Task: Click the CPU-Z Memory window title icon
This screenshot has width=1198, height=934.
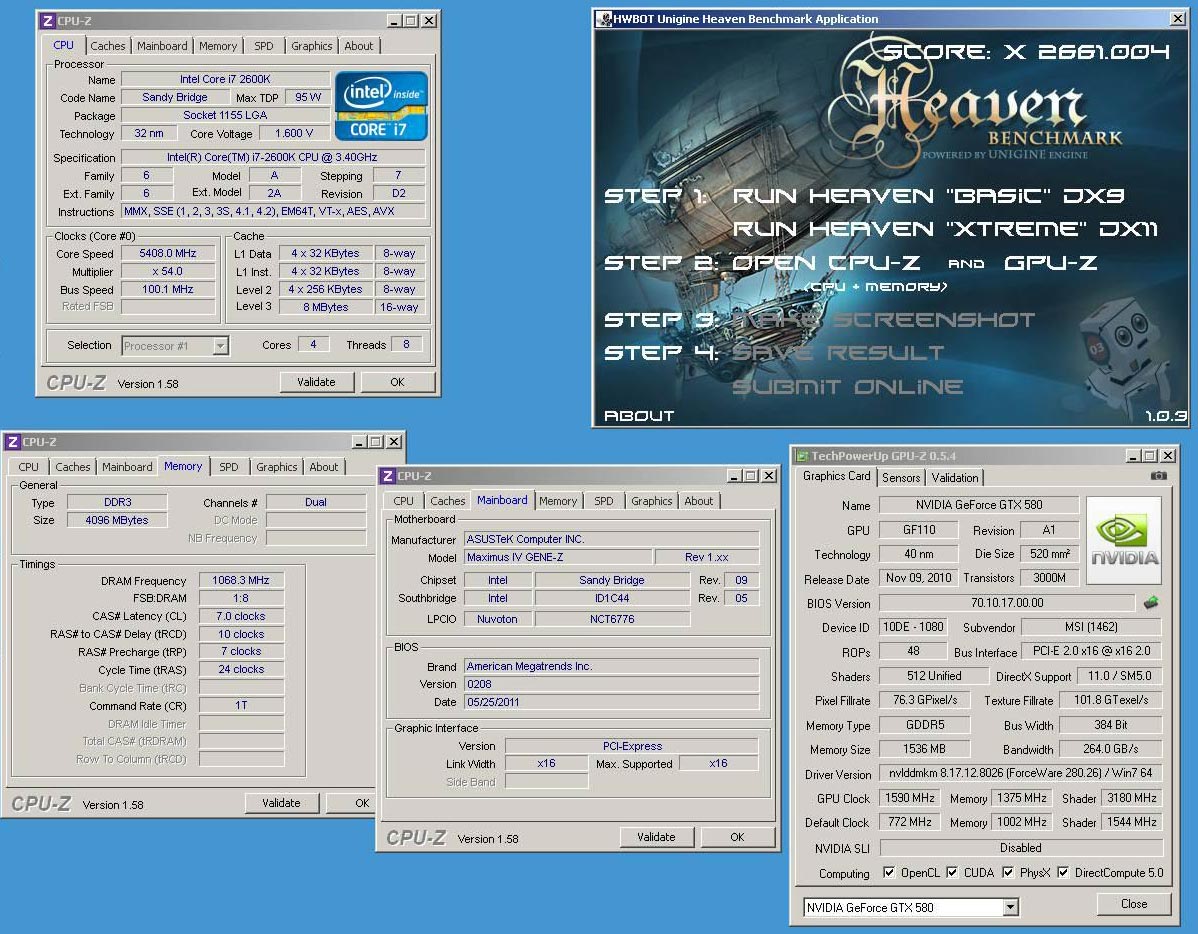Action: (12, 442)
